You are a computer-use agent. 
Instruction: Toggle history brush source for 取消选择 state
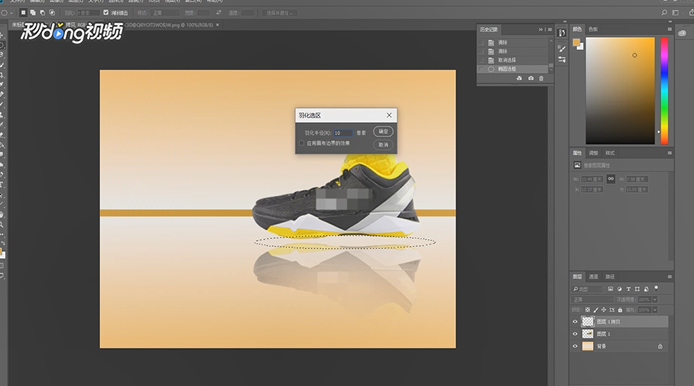482,60
